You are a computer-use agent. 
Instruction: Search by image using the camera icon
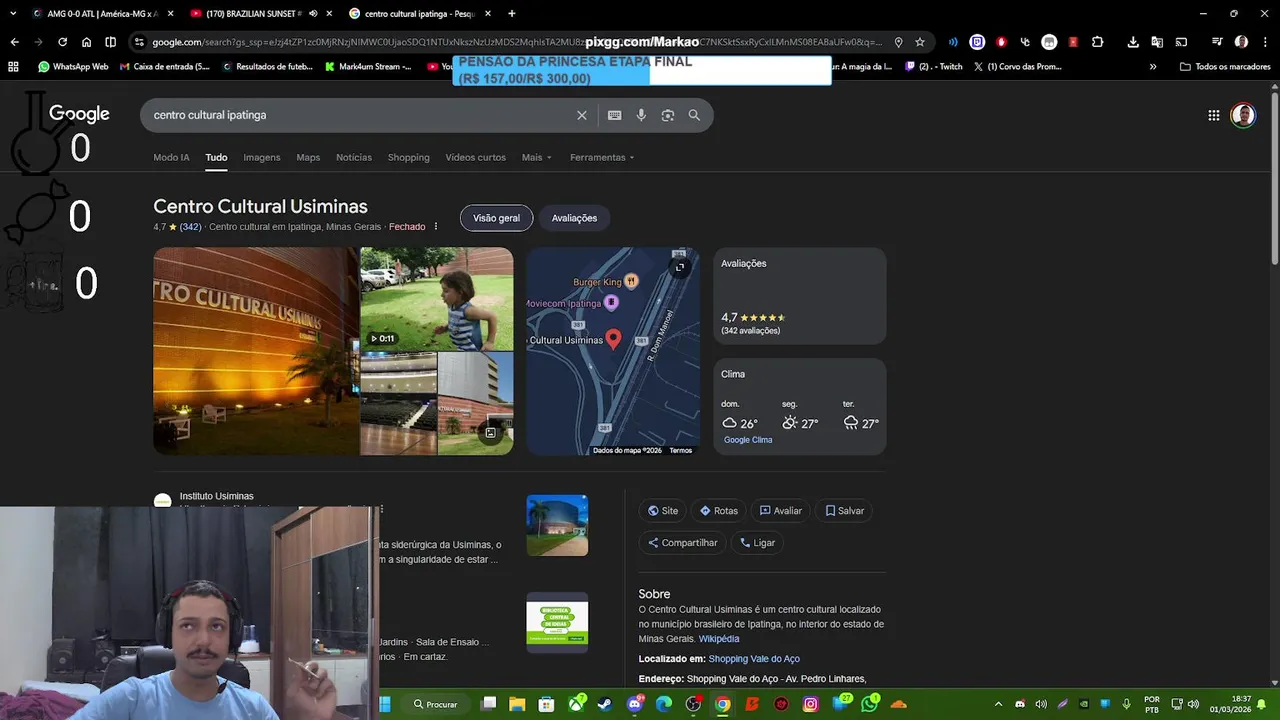point(667,115)
